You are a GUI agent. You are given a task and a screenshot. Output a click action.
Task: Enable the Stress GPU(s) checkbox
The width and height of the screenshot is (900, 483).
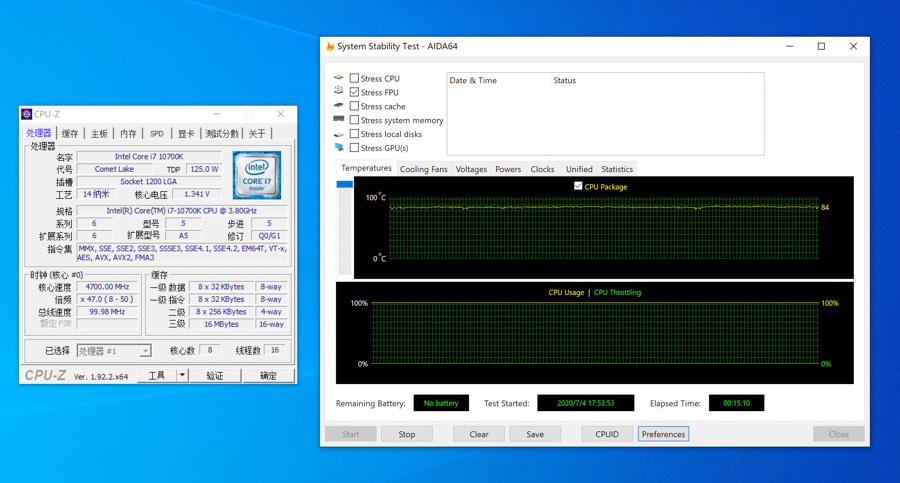point(354,148)
